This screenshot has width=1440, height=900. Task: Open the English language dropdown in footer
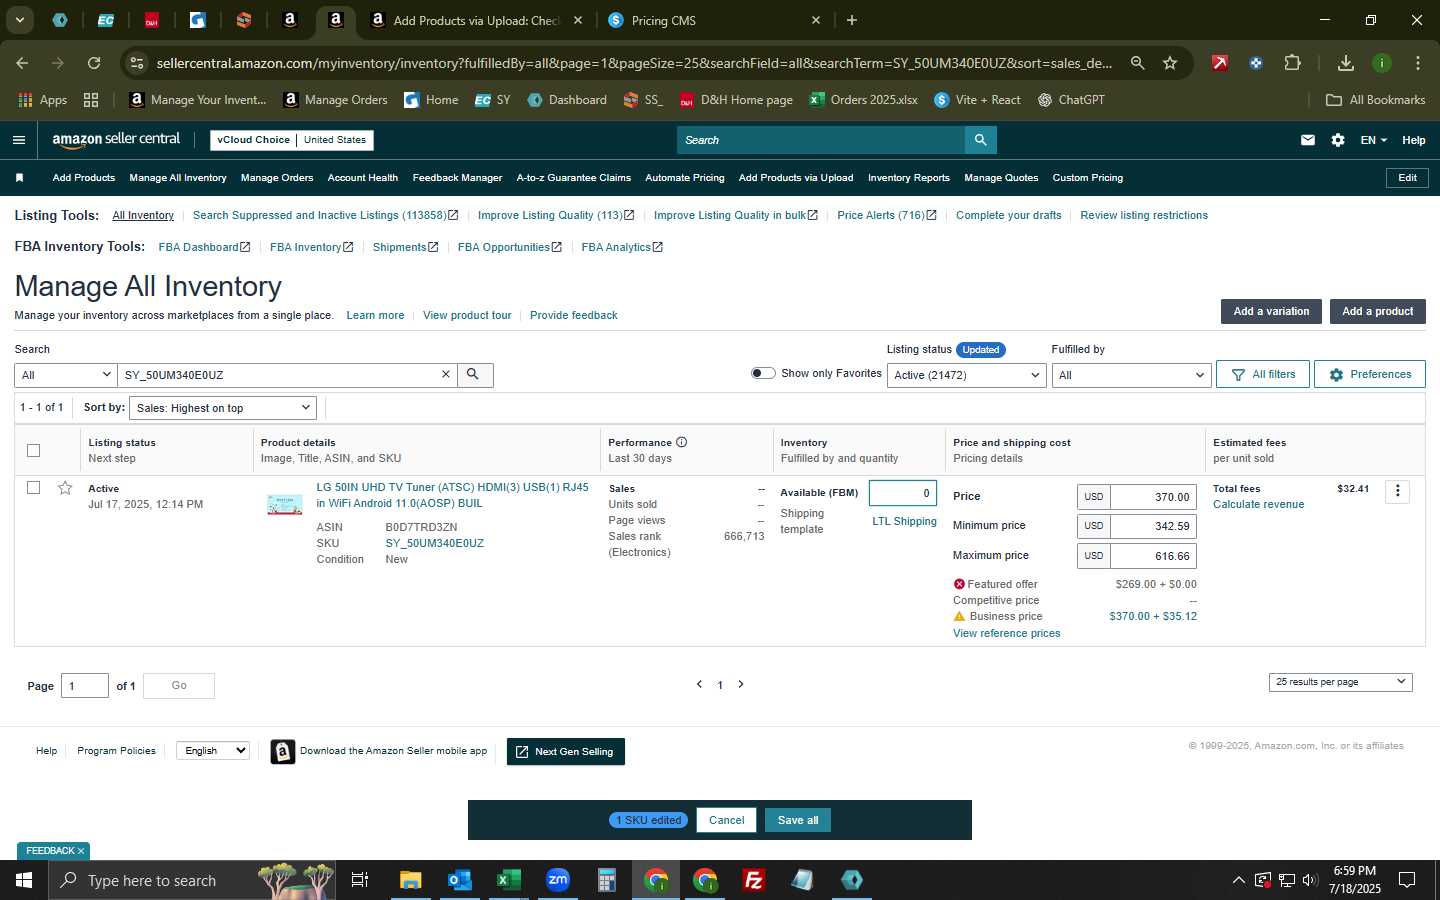212,751
